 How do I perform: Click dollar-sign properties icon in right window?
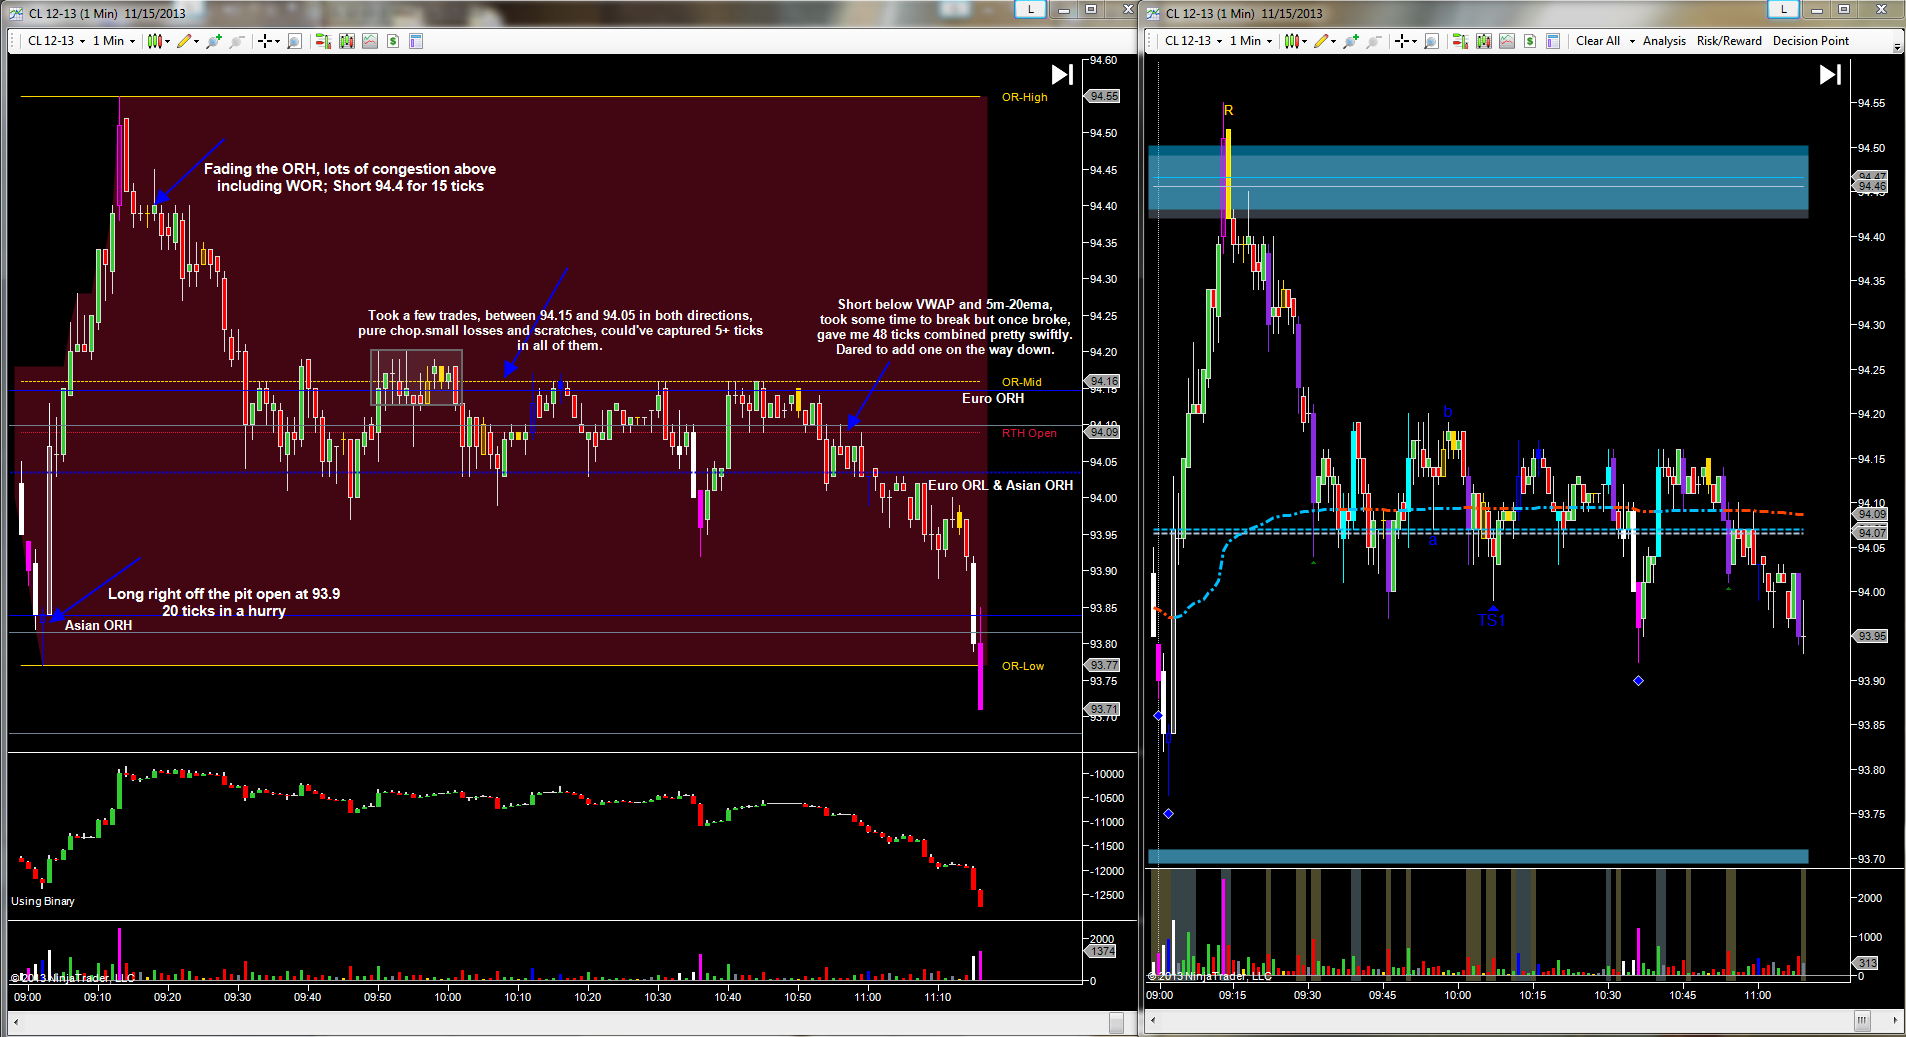coord(1530,41)
